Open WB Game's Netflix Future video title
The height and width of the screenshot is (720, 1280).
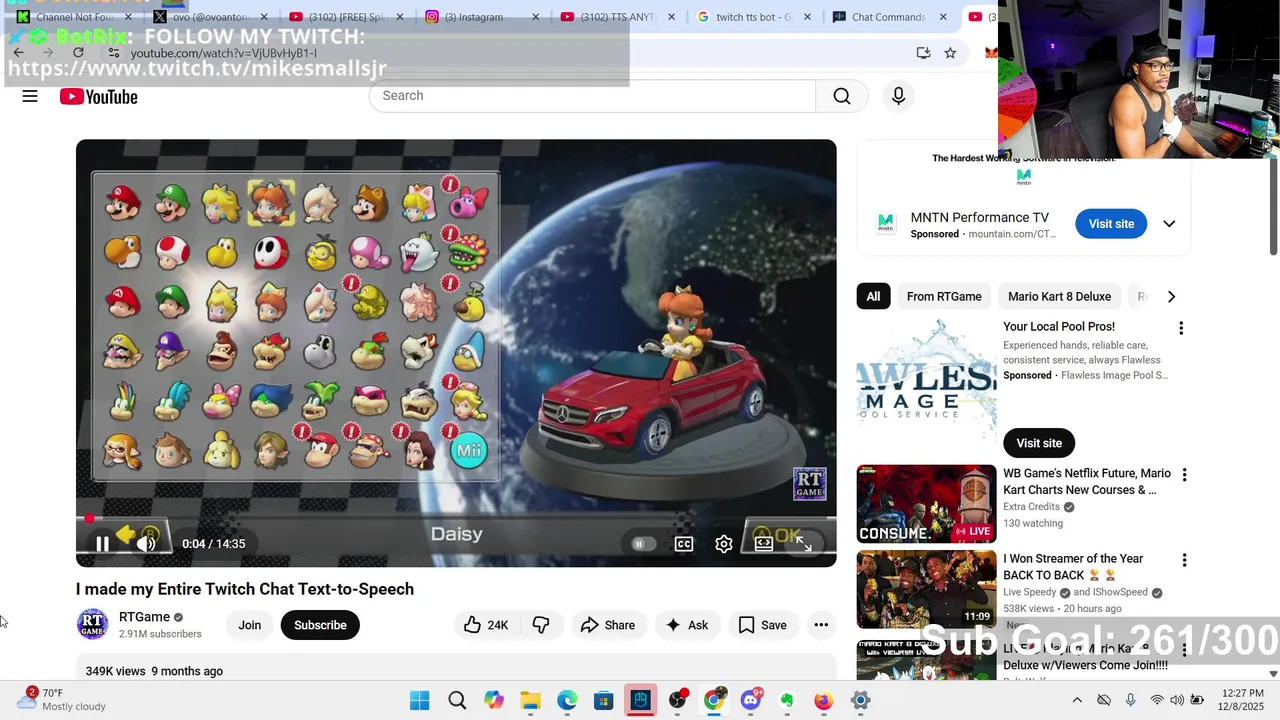1086,482
